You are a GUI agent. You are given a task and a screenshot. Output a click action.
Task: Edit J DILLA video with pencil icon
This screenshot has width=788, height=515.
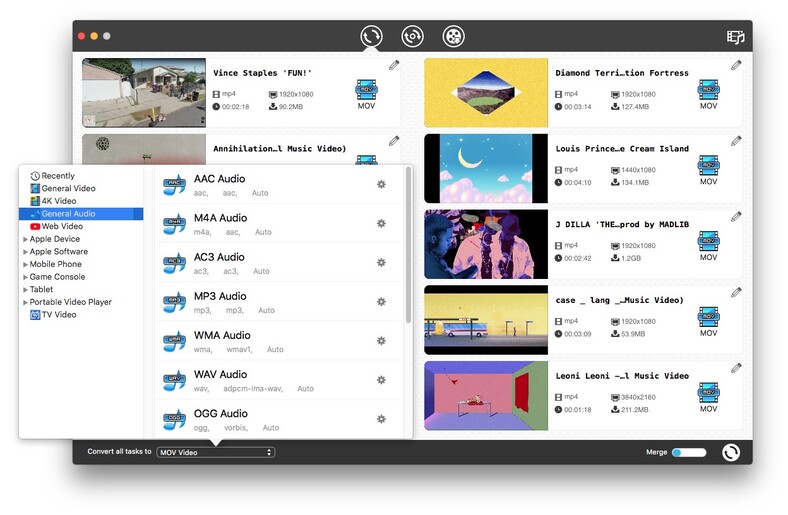736,217
